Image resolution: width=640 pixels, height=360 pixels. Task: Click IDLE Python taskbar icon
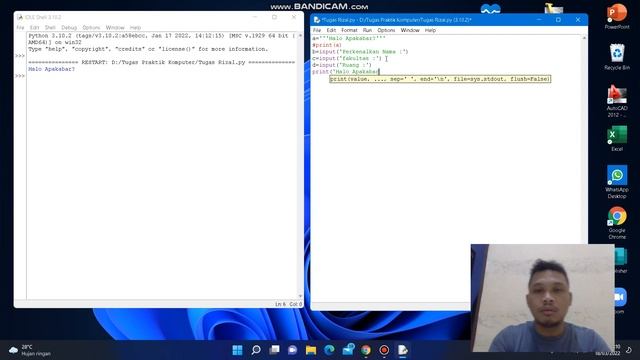(402, 350)
